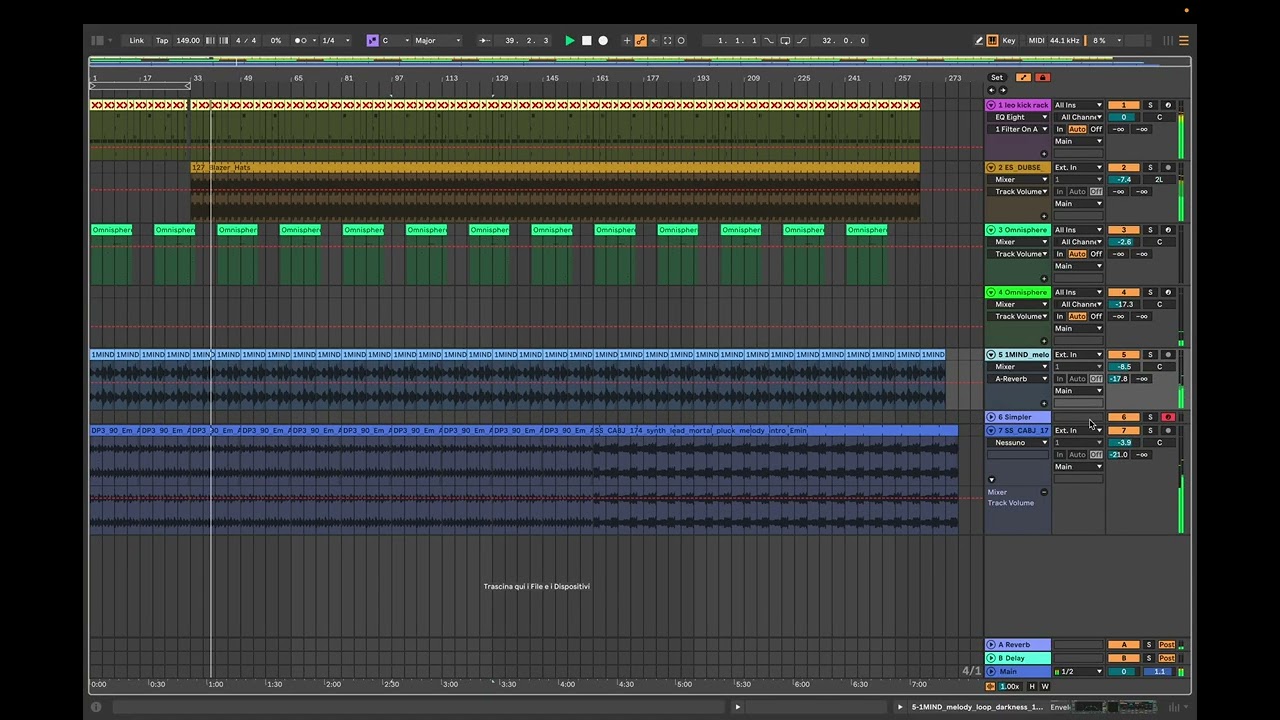Screen dimensions: 1280x720
Task: Open the quantization 1/4 dropdown
Action: click(335, 40)
